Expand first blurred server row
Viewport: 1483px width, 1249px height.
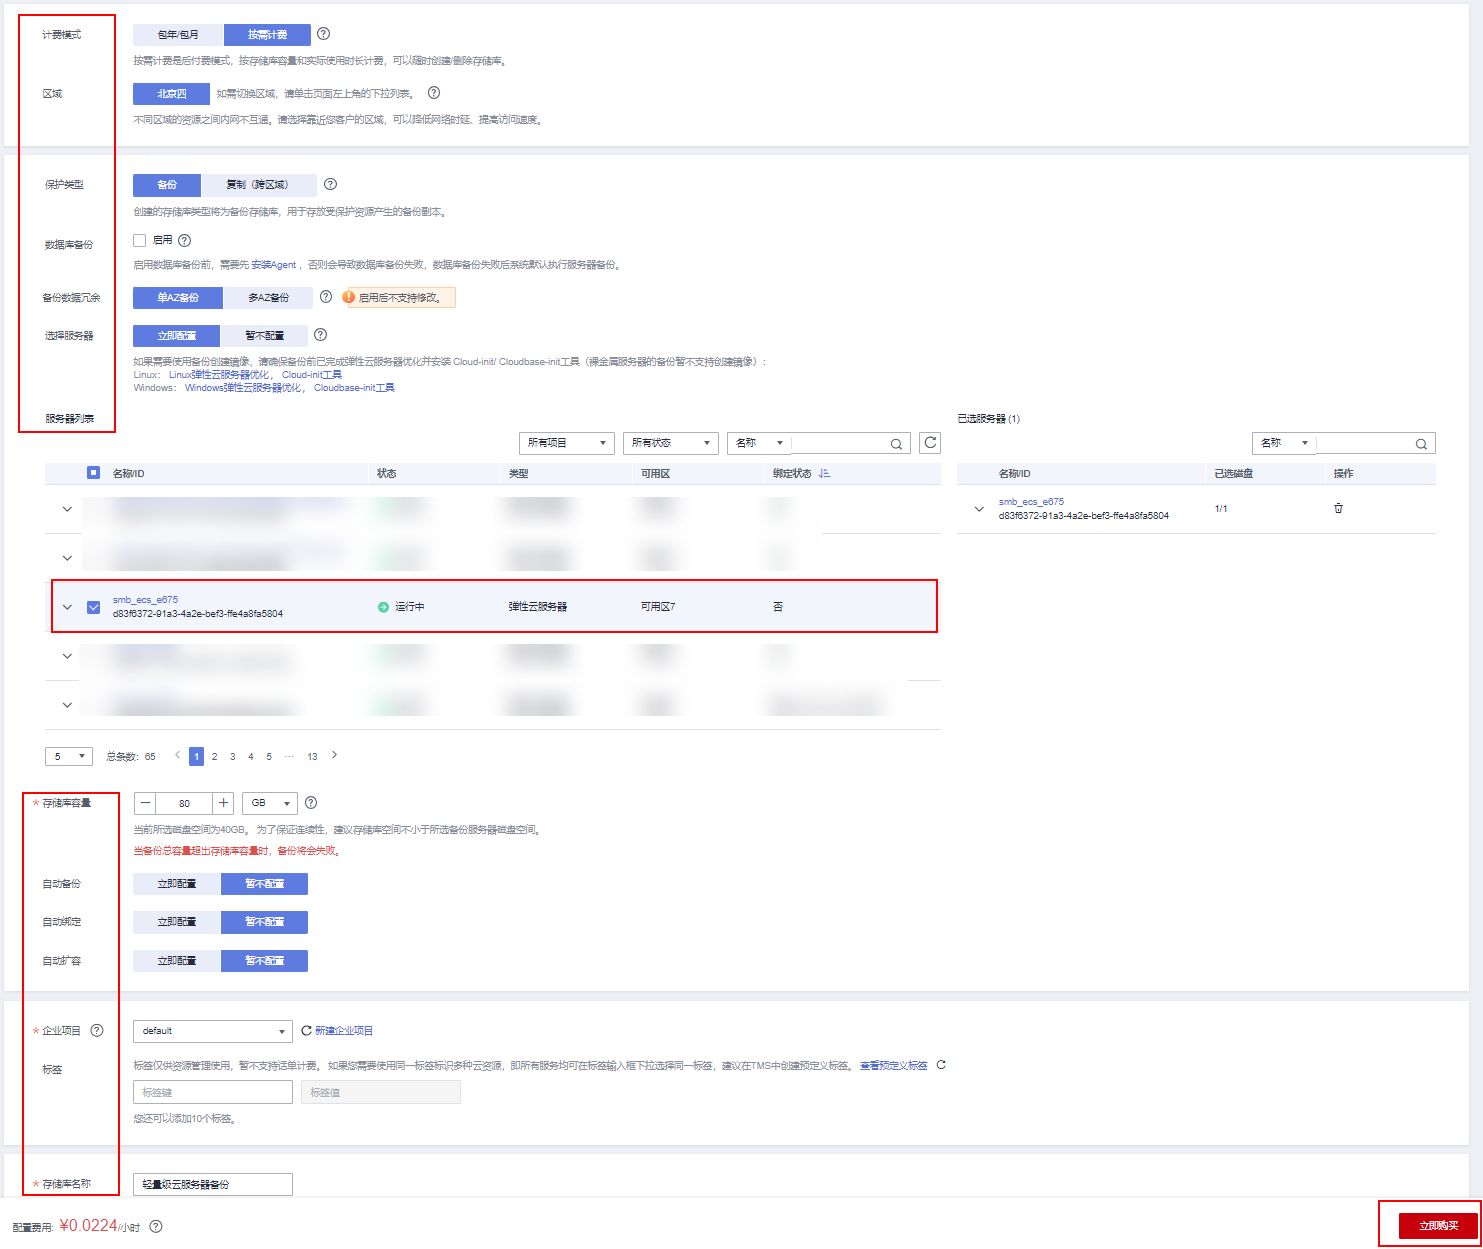click(67, 509)
